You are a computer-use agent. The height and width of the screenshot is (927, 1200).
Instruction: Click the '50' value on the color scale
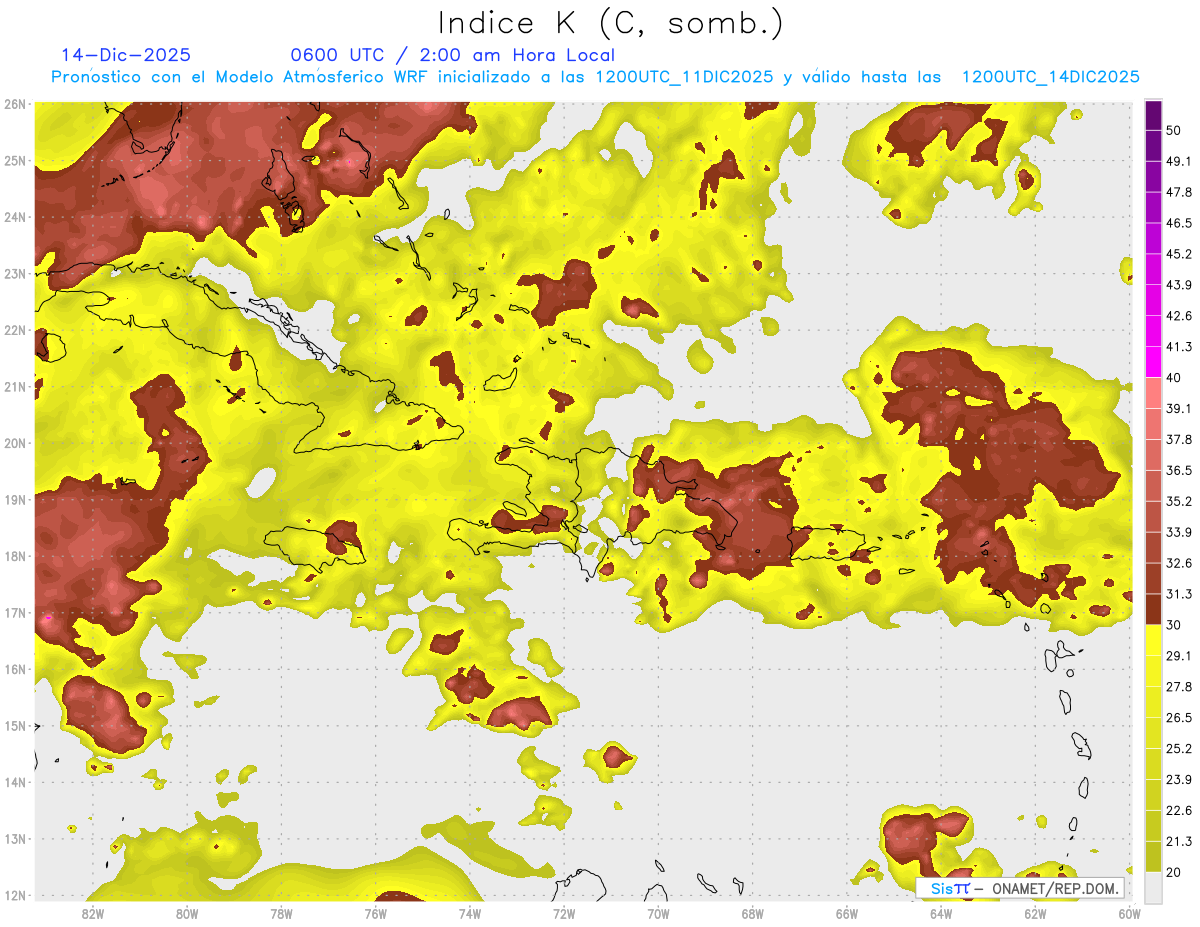coord(1174,130)
